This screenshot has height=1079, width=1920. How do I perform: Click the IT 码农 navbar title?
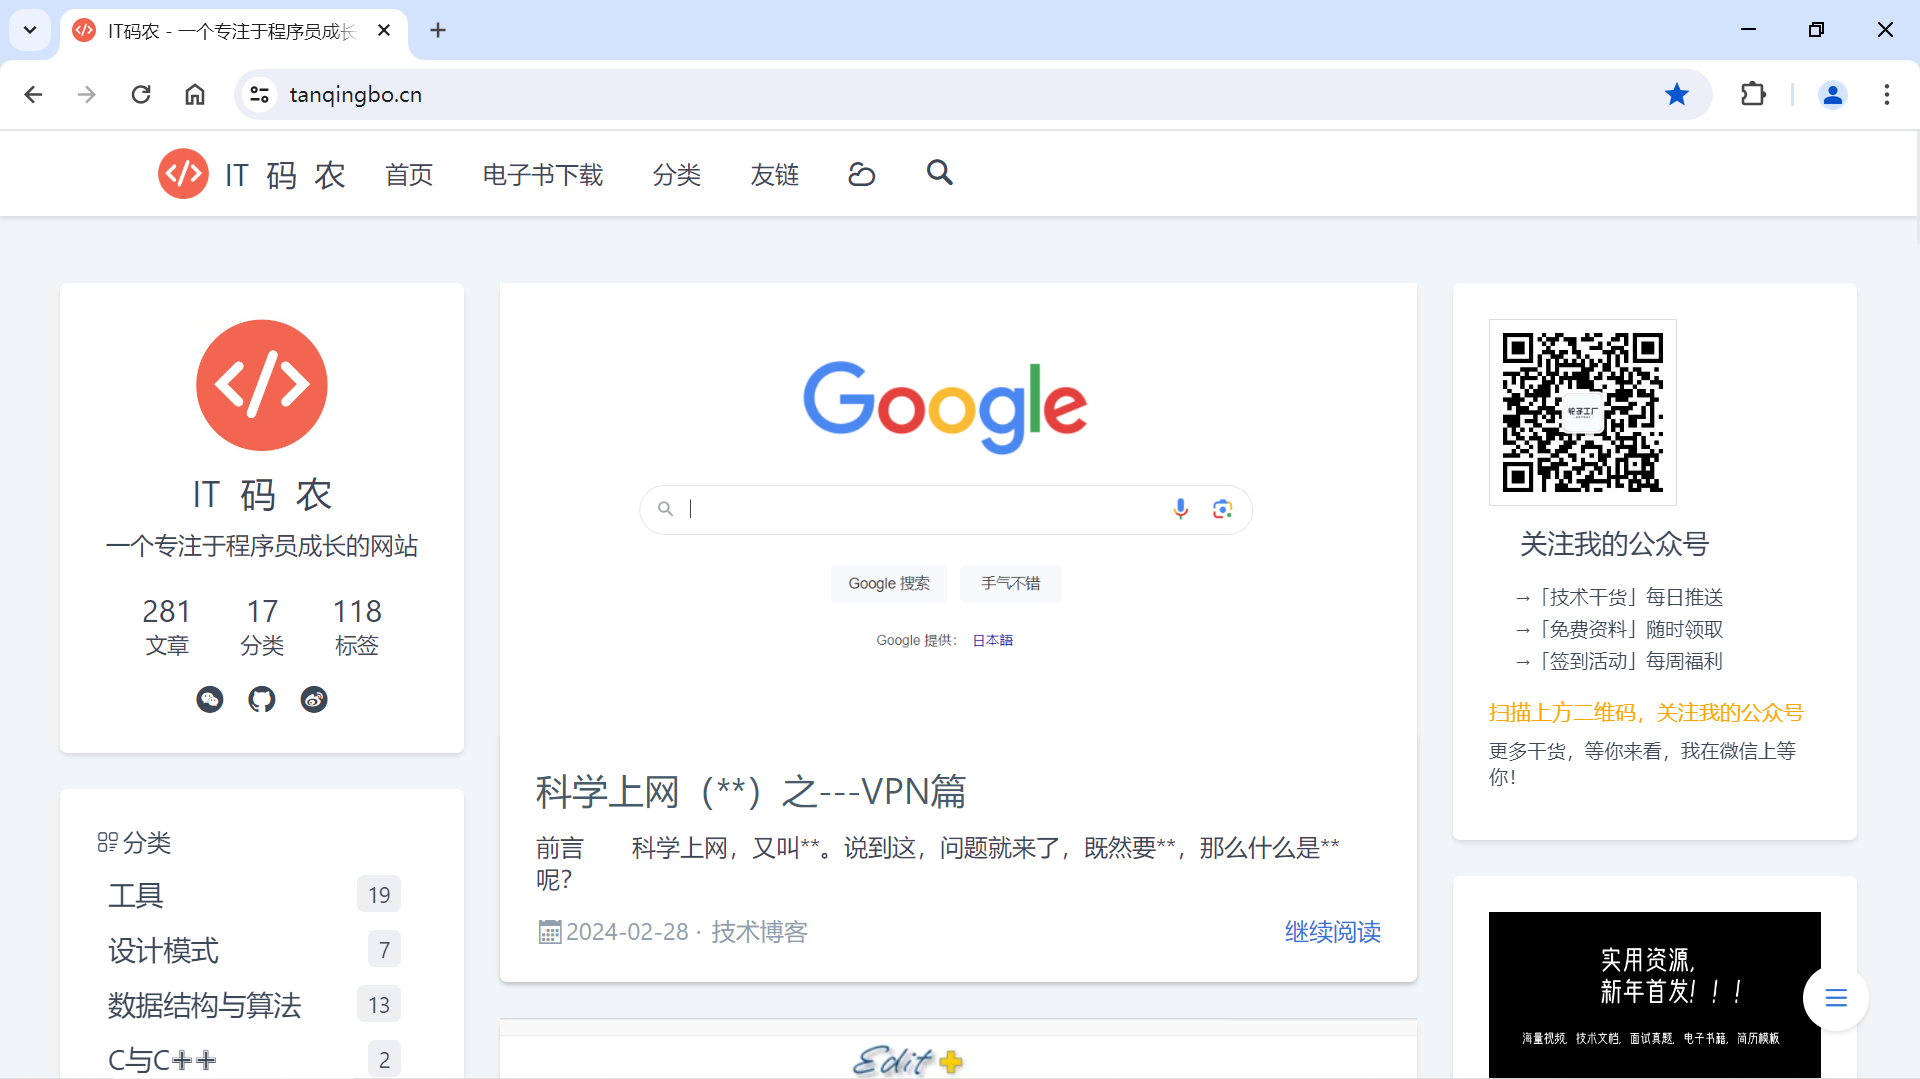[x=285, y=175]
